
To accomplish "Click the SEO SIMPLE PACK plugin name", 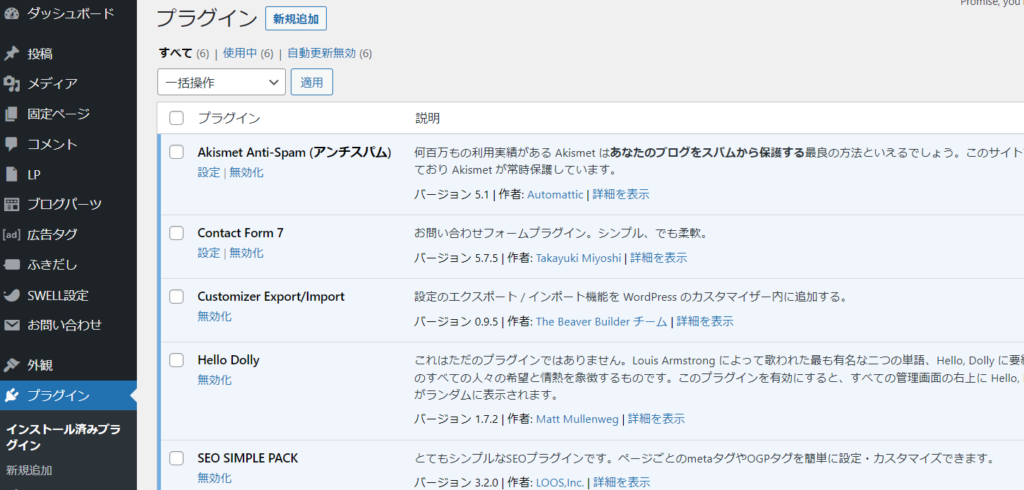I will pos(248,458).
